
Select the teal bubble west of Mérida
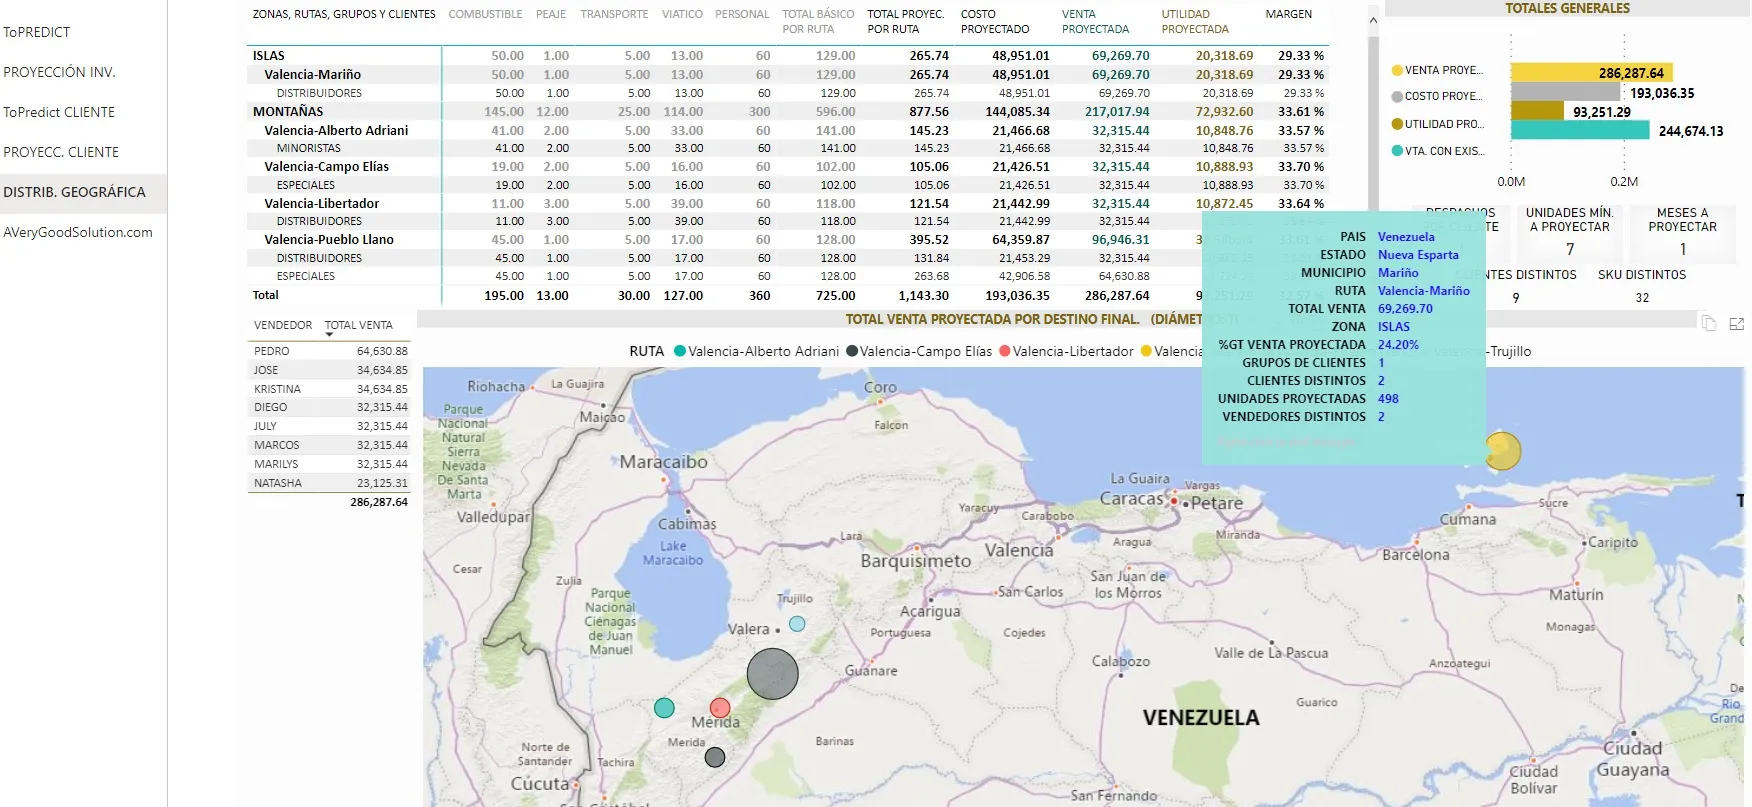click(664, 708)
